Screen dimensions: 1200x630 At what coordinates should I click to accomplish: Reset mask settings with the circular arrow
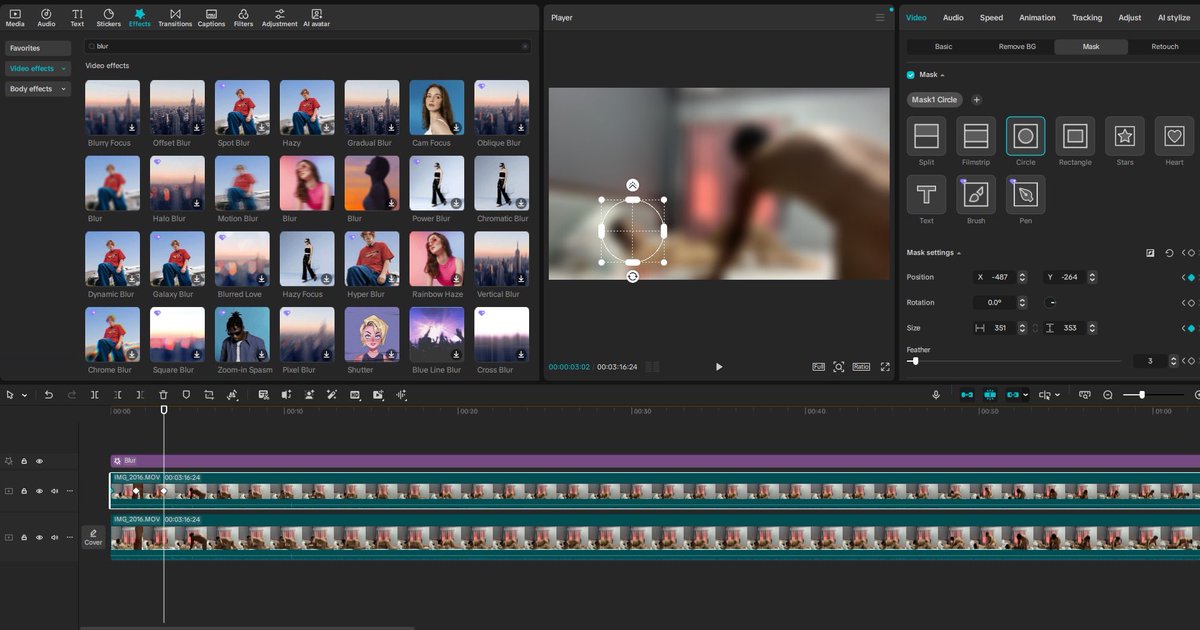point(1169,253)
